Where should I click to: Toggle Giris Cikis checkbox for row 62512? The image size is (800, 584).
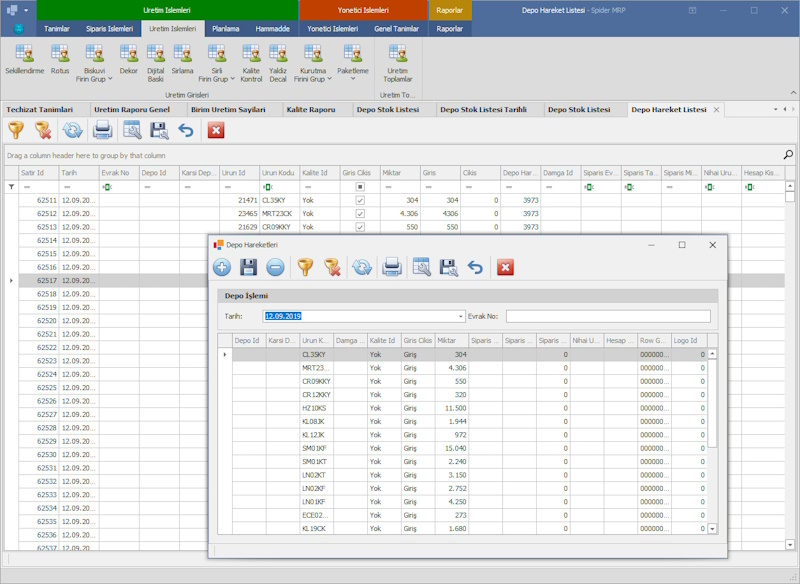360,213
